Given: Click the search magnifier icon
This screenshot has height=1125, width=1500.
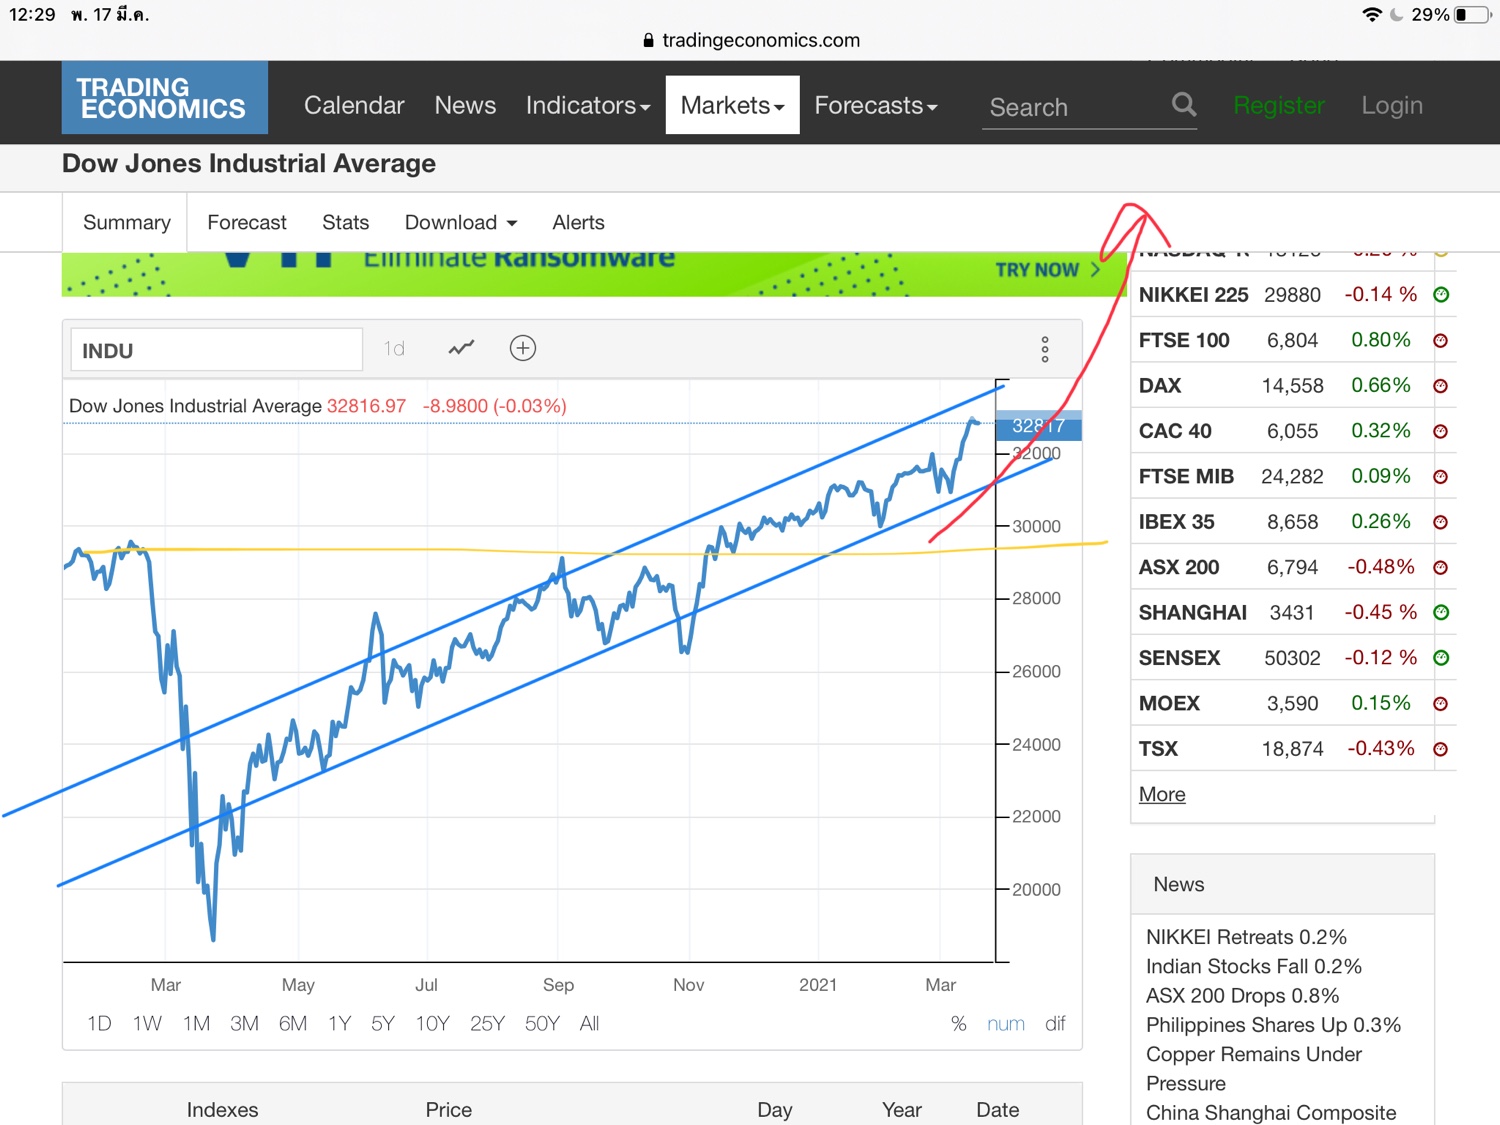Looking at the screenshot, I should pyautogui.click(x=1184, y=104).
